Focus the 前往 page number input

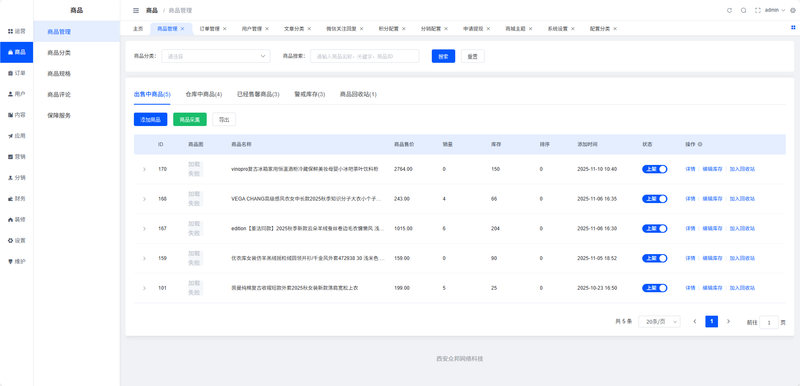coord(769,322)
